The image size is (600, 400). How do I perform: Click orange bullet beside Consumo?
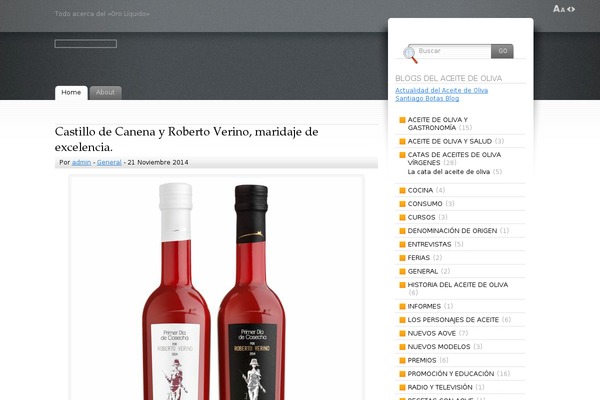tap(402, 204)
